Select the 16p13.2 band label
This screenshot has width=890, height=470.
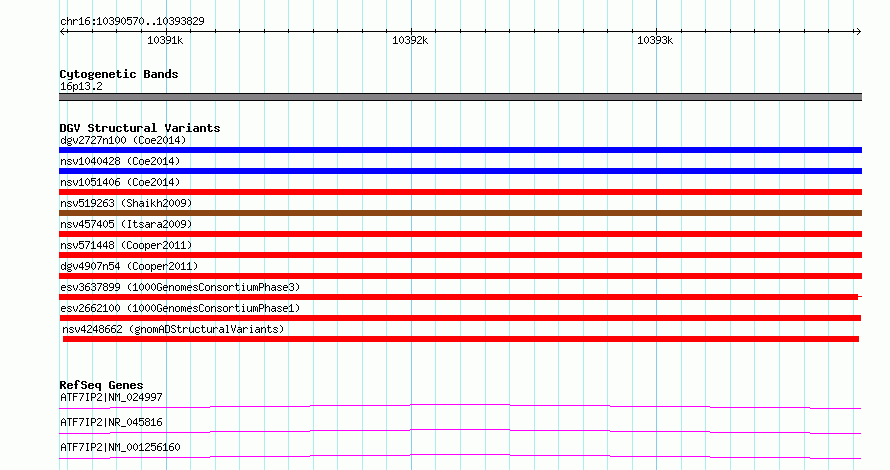coord(81,86)
